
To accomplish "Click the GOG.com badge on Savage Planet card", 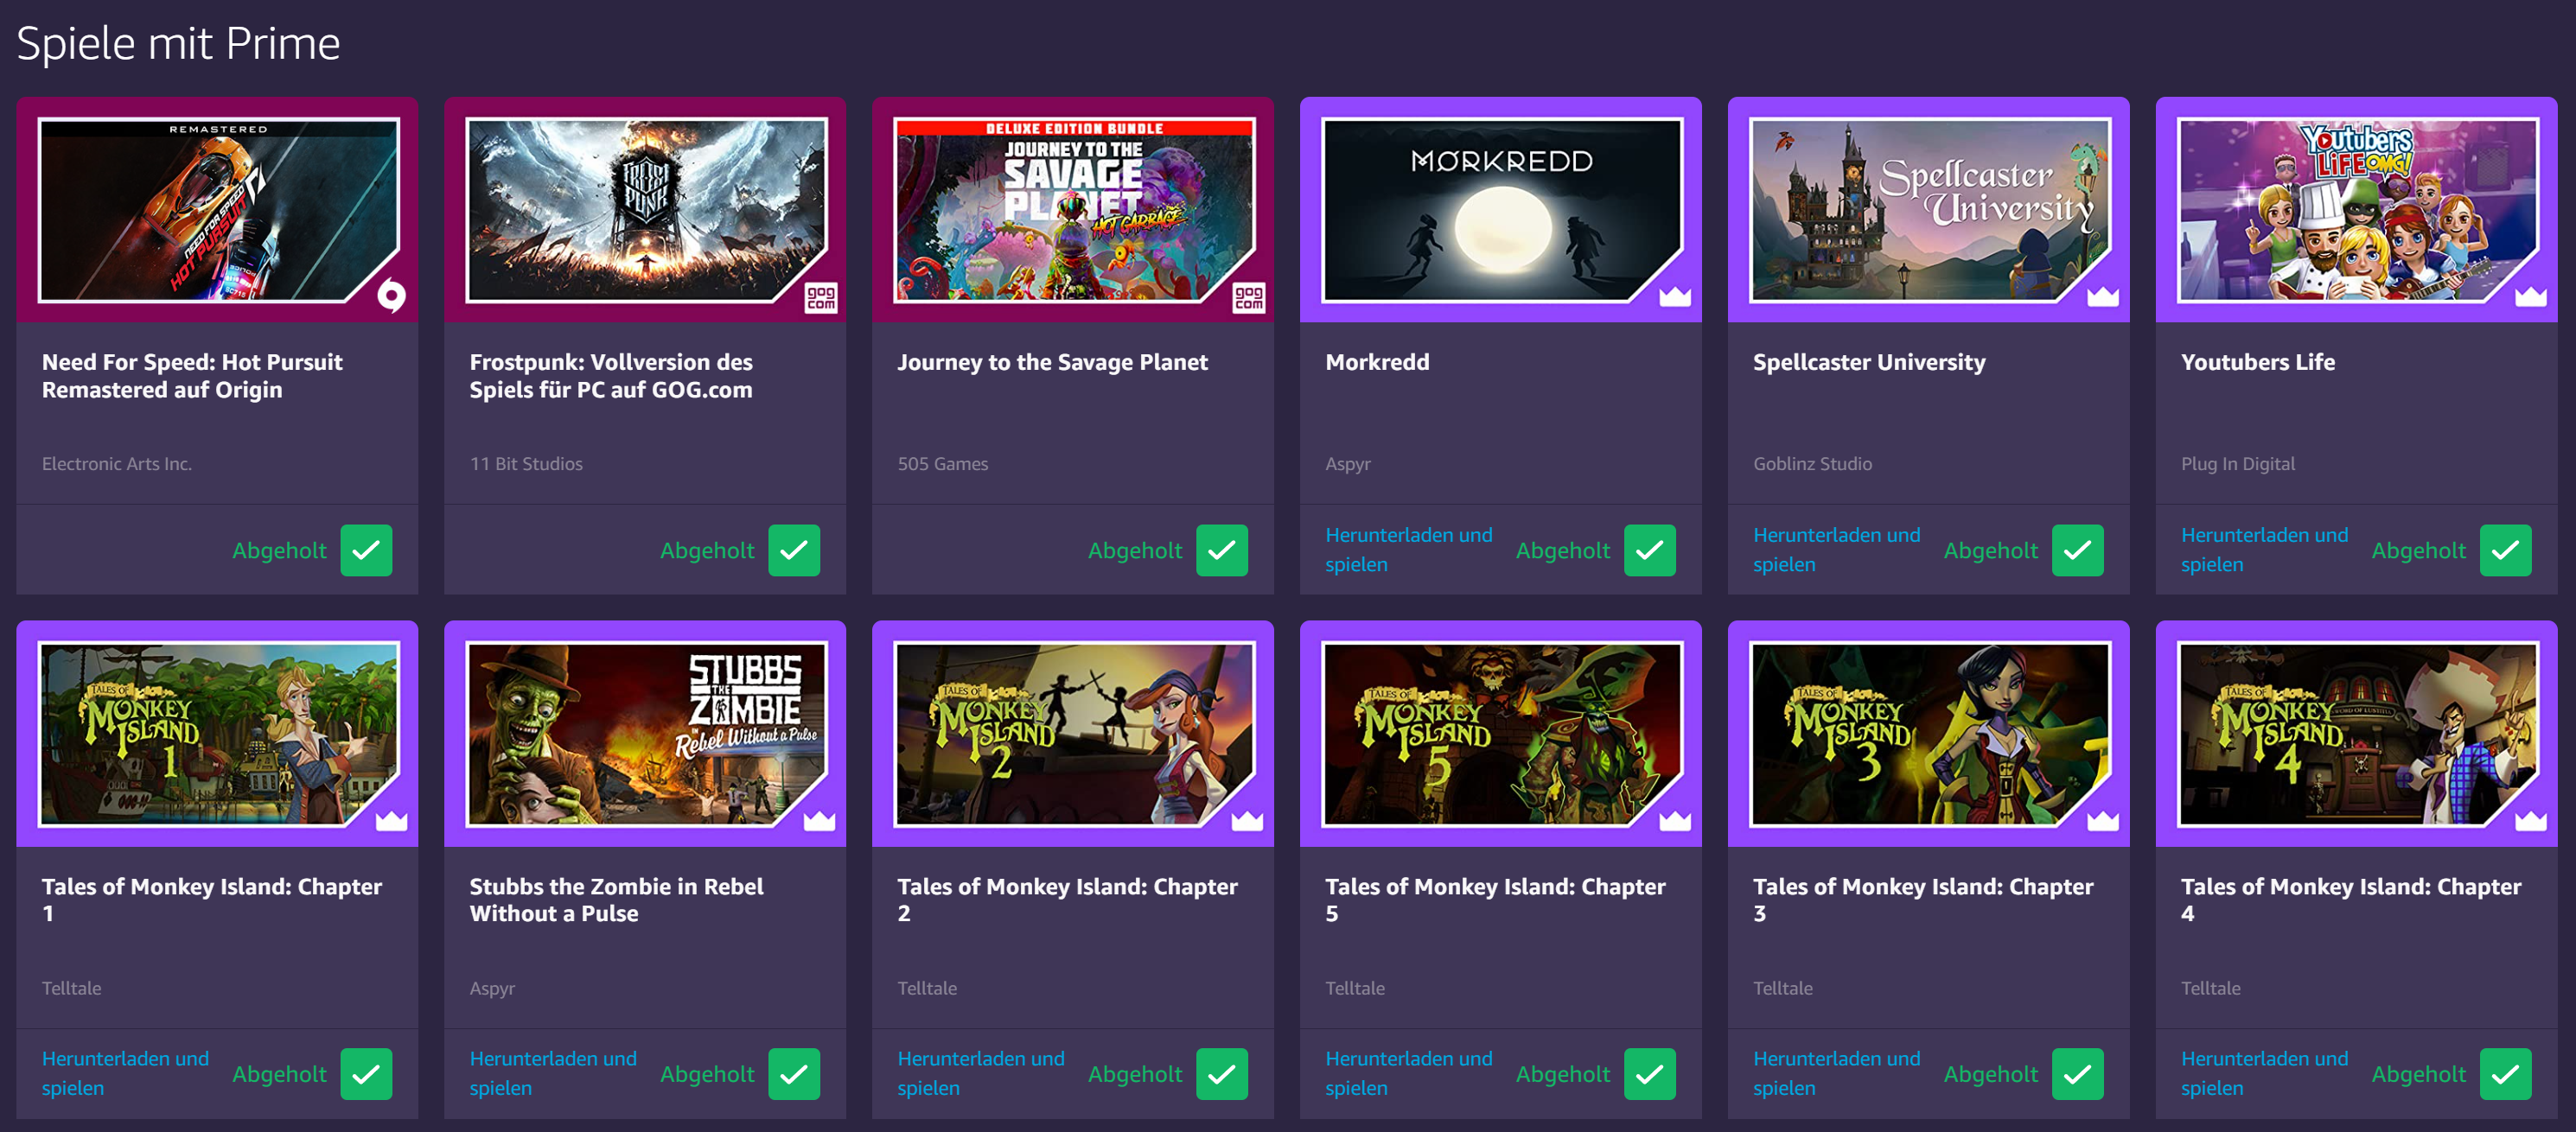I will (x=1248, y=297).
